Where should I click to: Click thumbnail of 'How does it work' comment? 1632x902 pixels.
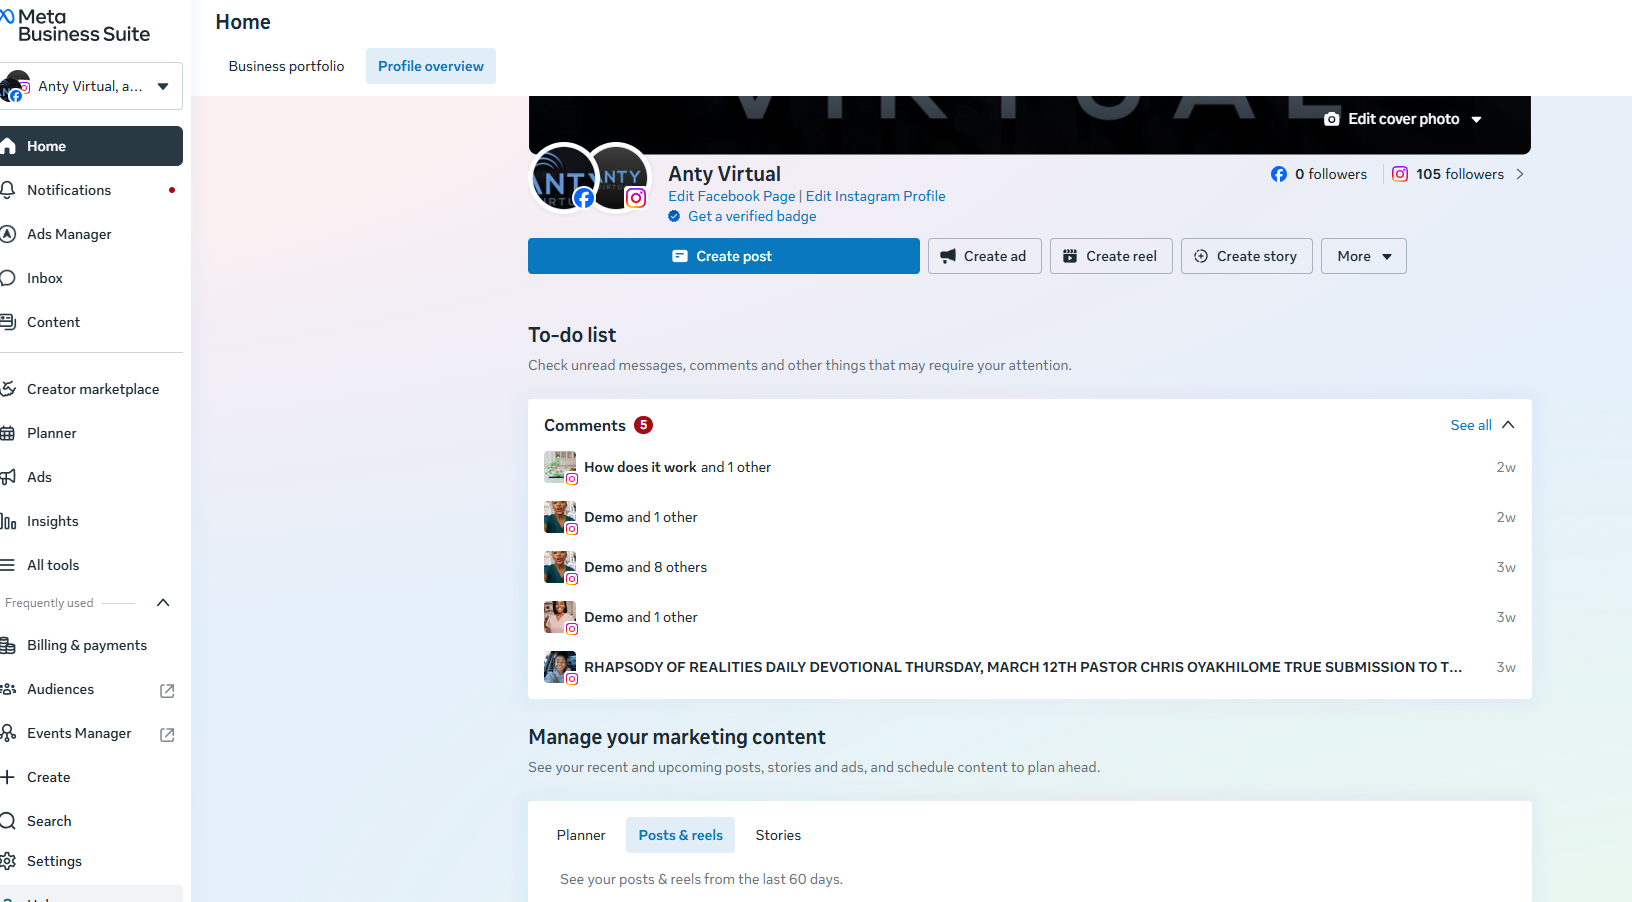560,467
